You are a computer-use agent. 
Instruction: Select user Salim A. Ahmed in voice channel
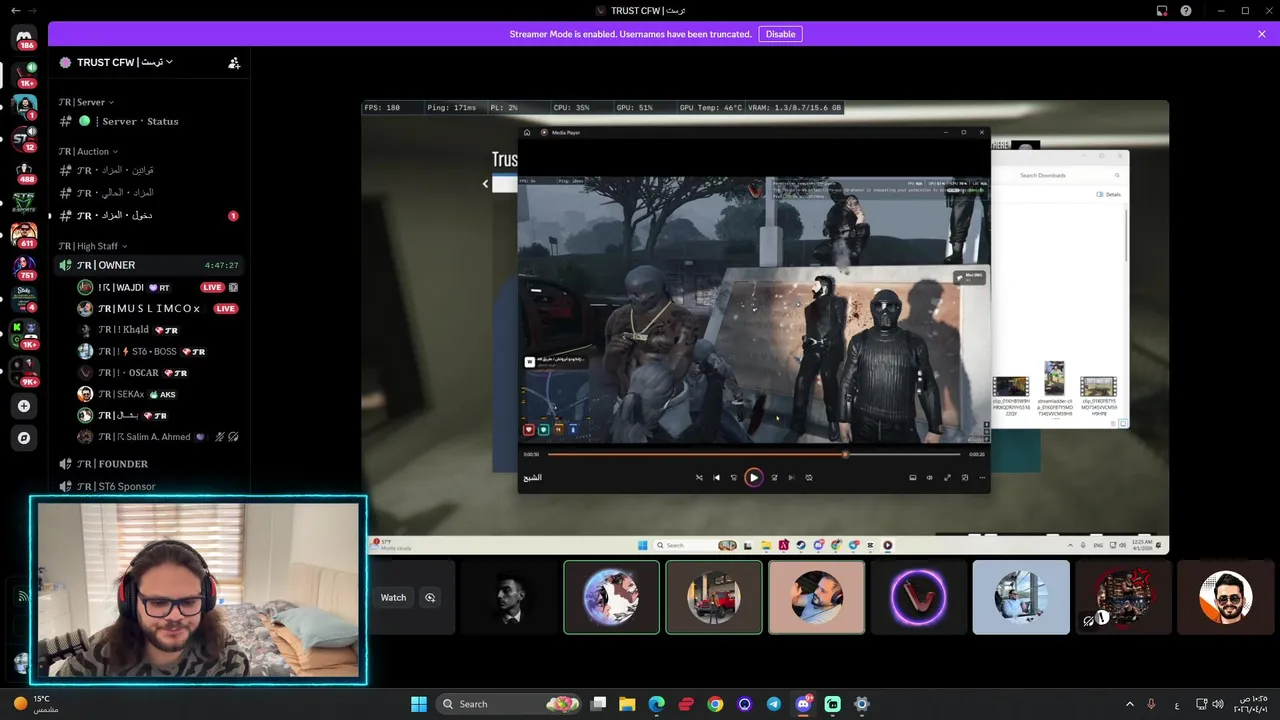click(159, 437)
